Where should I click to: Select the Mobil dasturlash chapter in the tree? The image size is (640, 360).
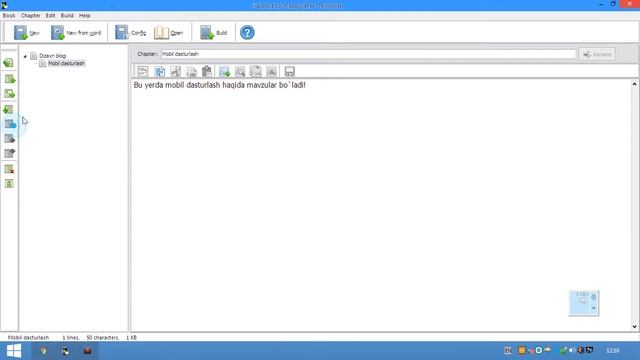66,63
